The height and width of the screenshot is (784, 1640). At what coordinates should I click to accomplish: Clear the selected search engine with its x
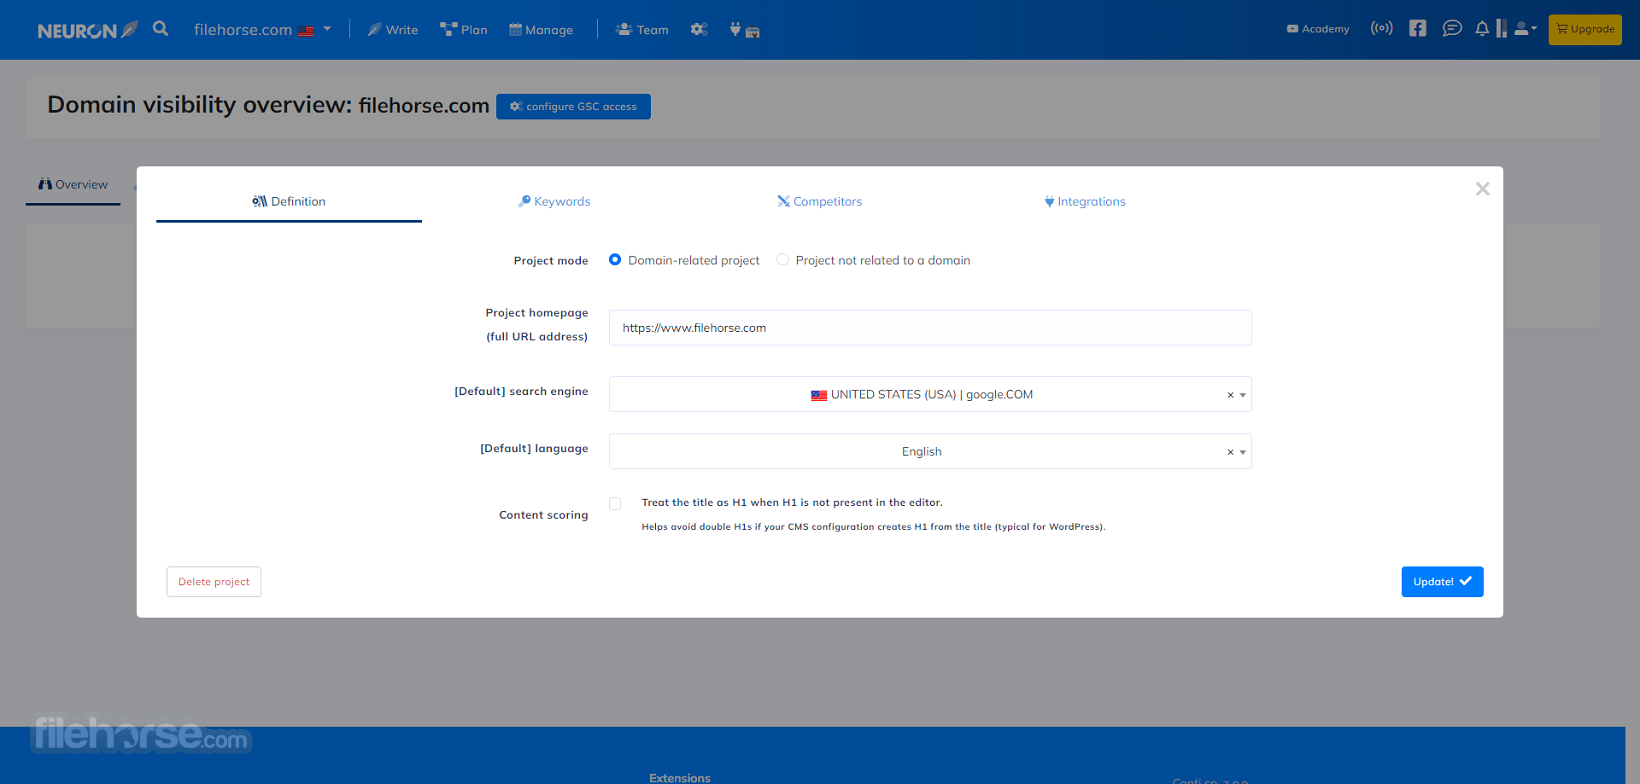click(1230, 395)
